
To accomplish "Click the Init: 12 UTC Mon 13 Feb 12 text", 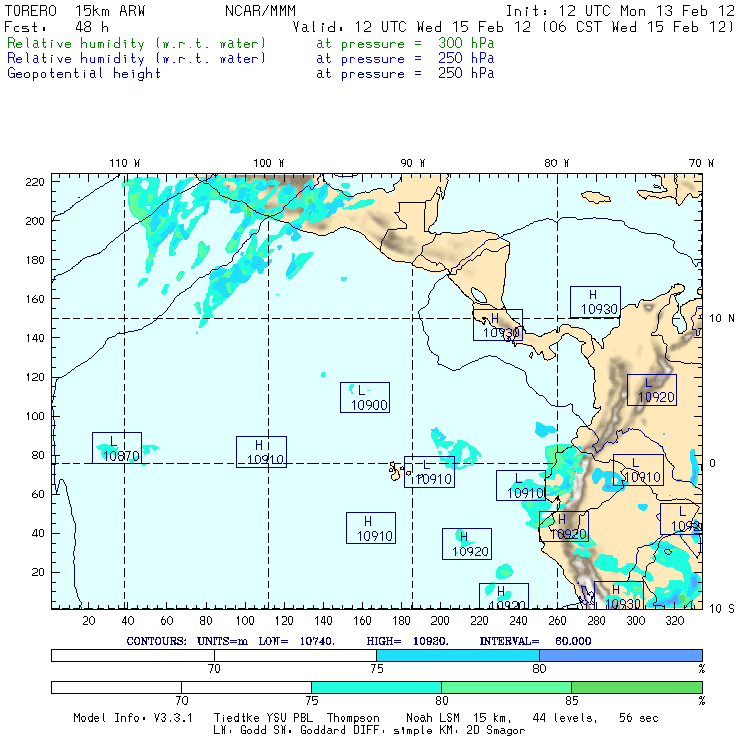I will click(x=620, y=11).
